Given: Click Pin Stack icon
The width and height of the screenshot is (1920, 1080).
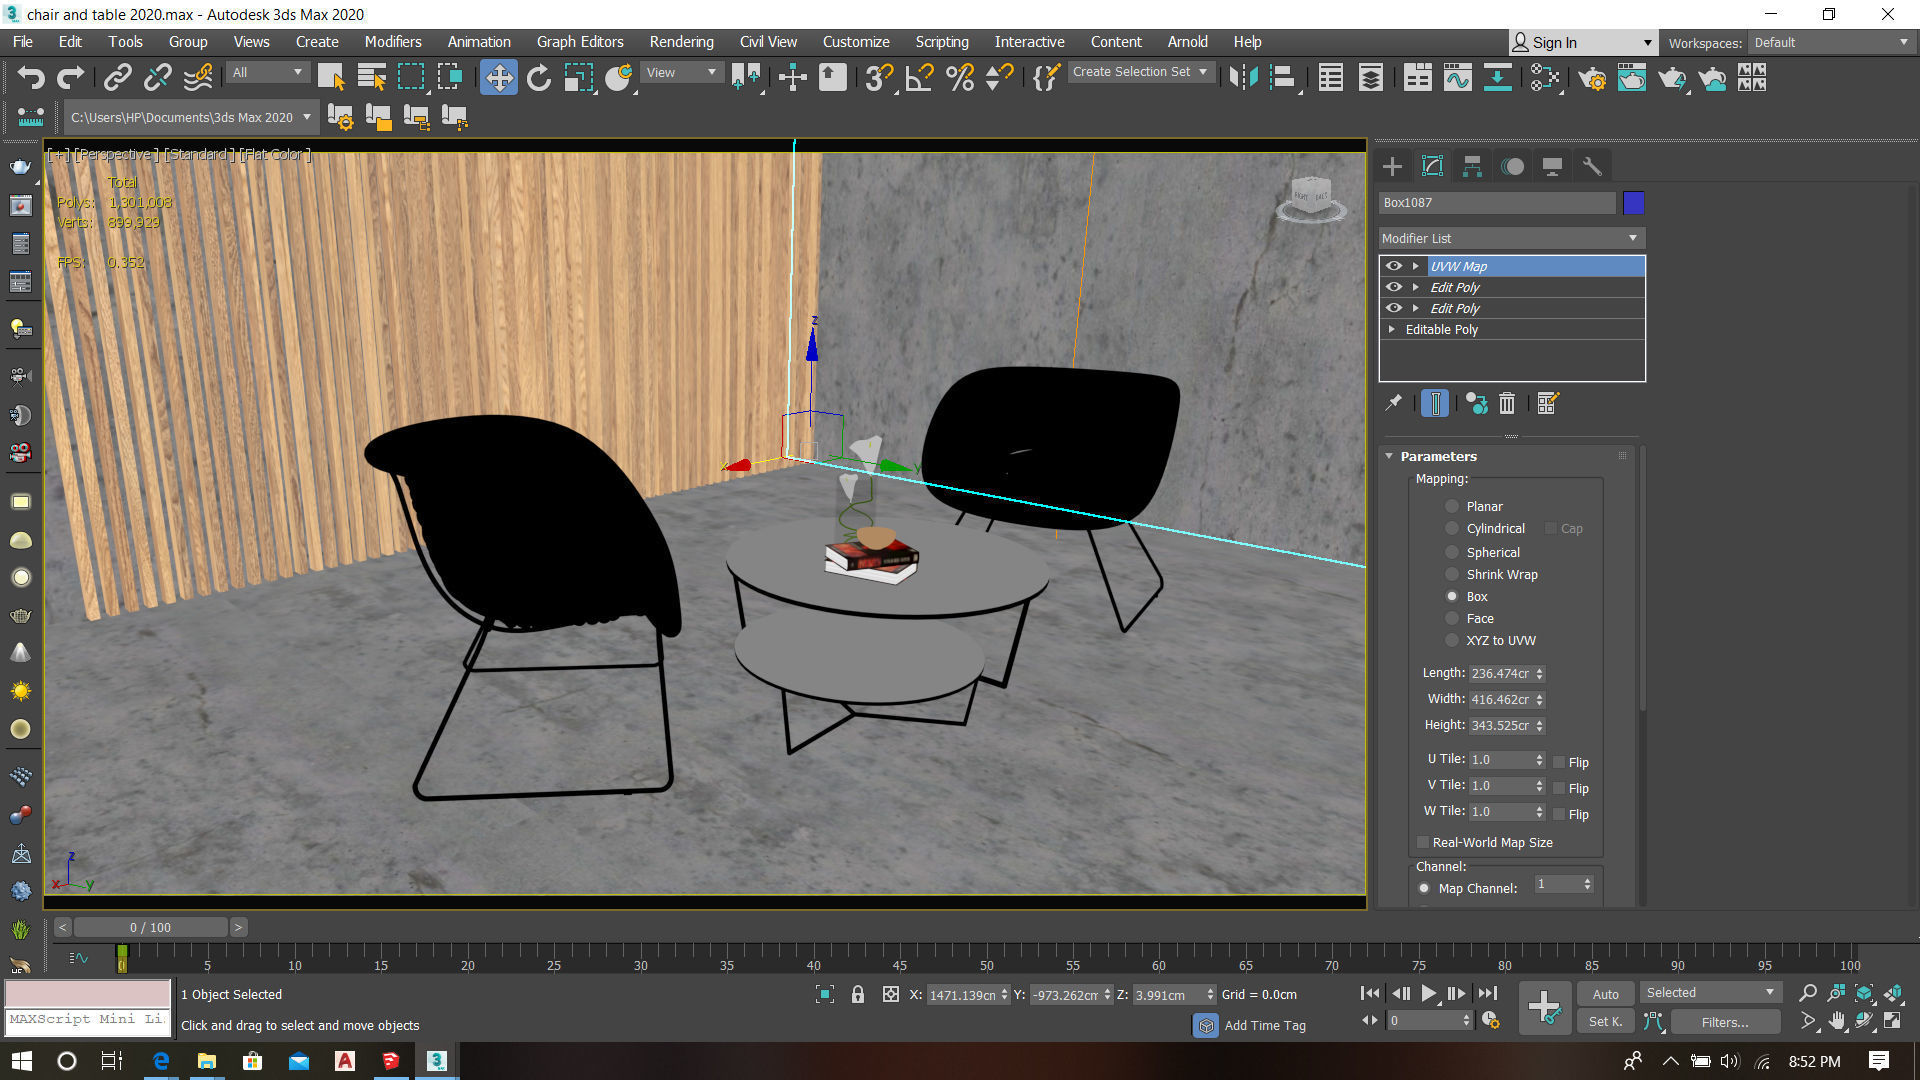Looking at the screenshot, I should 1393,403.
